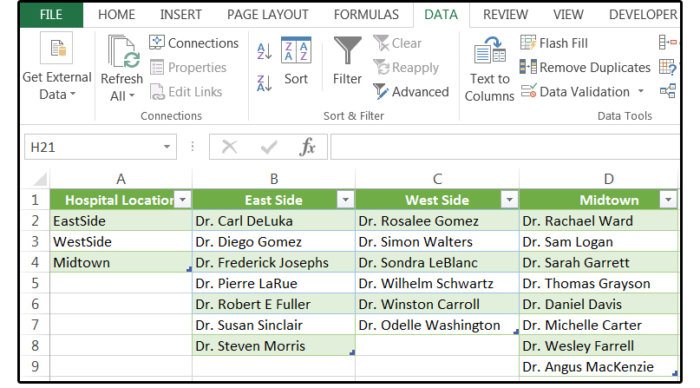The image size is (700, 388).
Task: Select cell containing Dr. Susan Sinclair
Action: 274,325
